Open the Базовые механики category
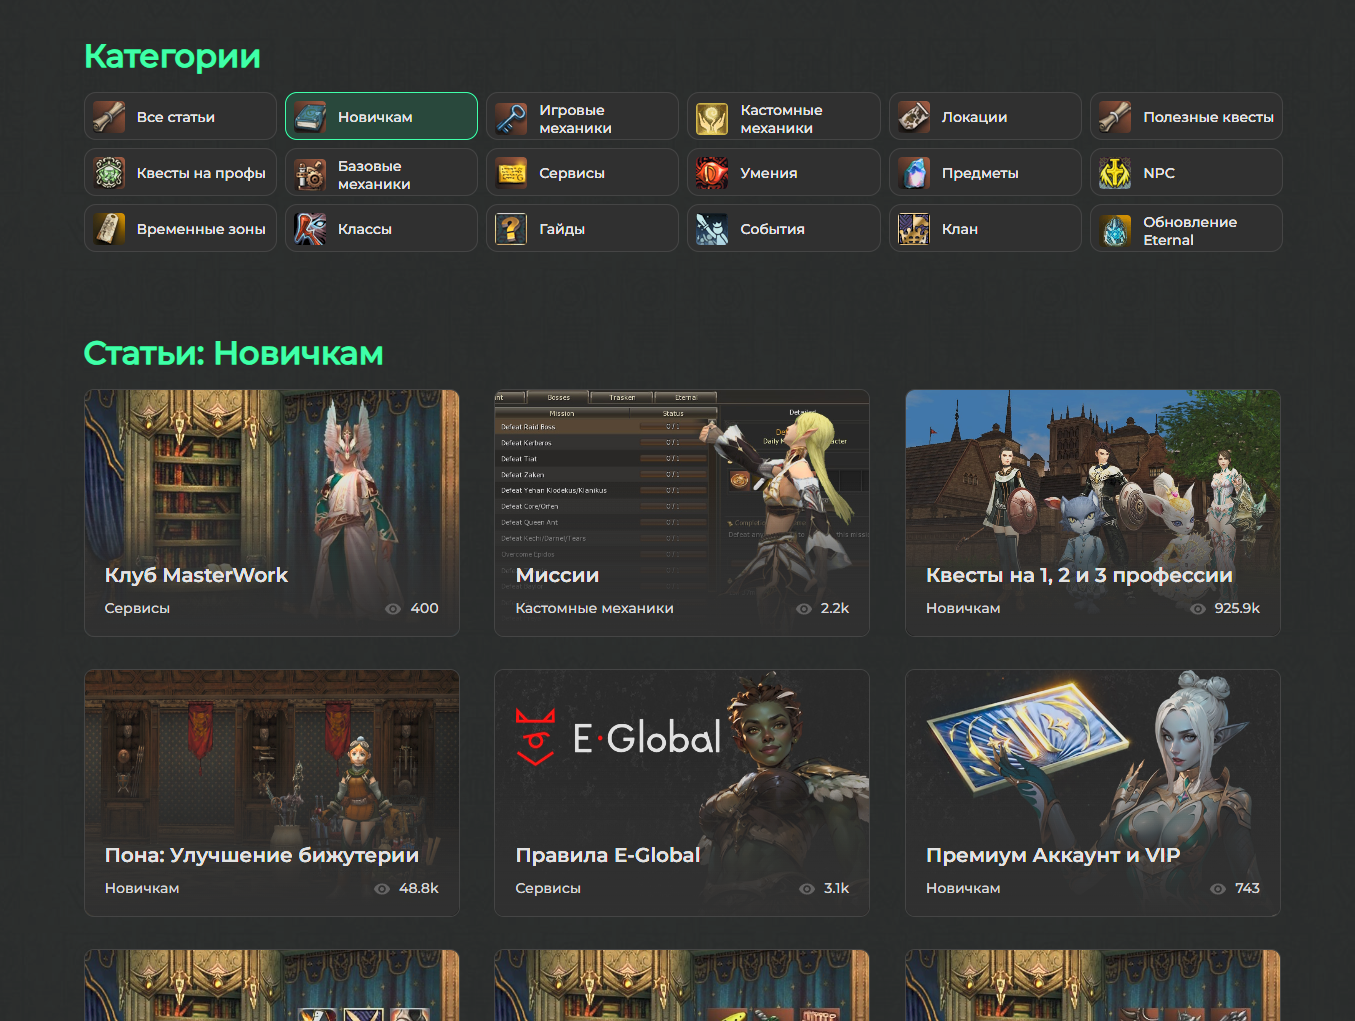Screen dimensions: 1355x1021 (381, 172)
